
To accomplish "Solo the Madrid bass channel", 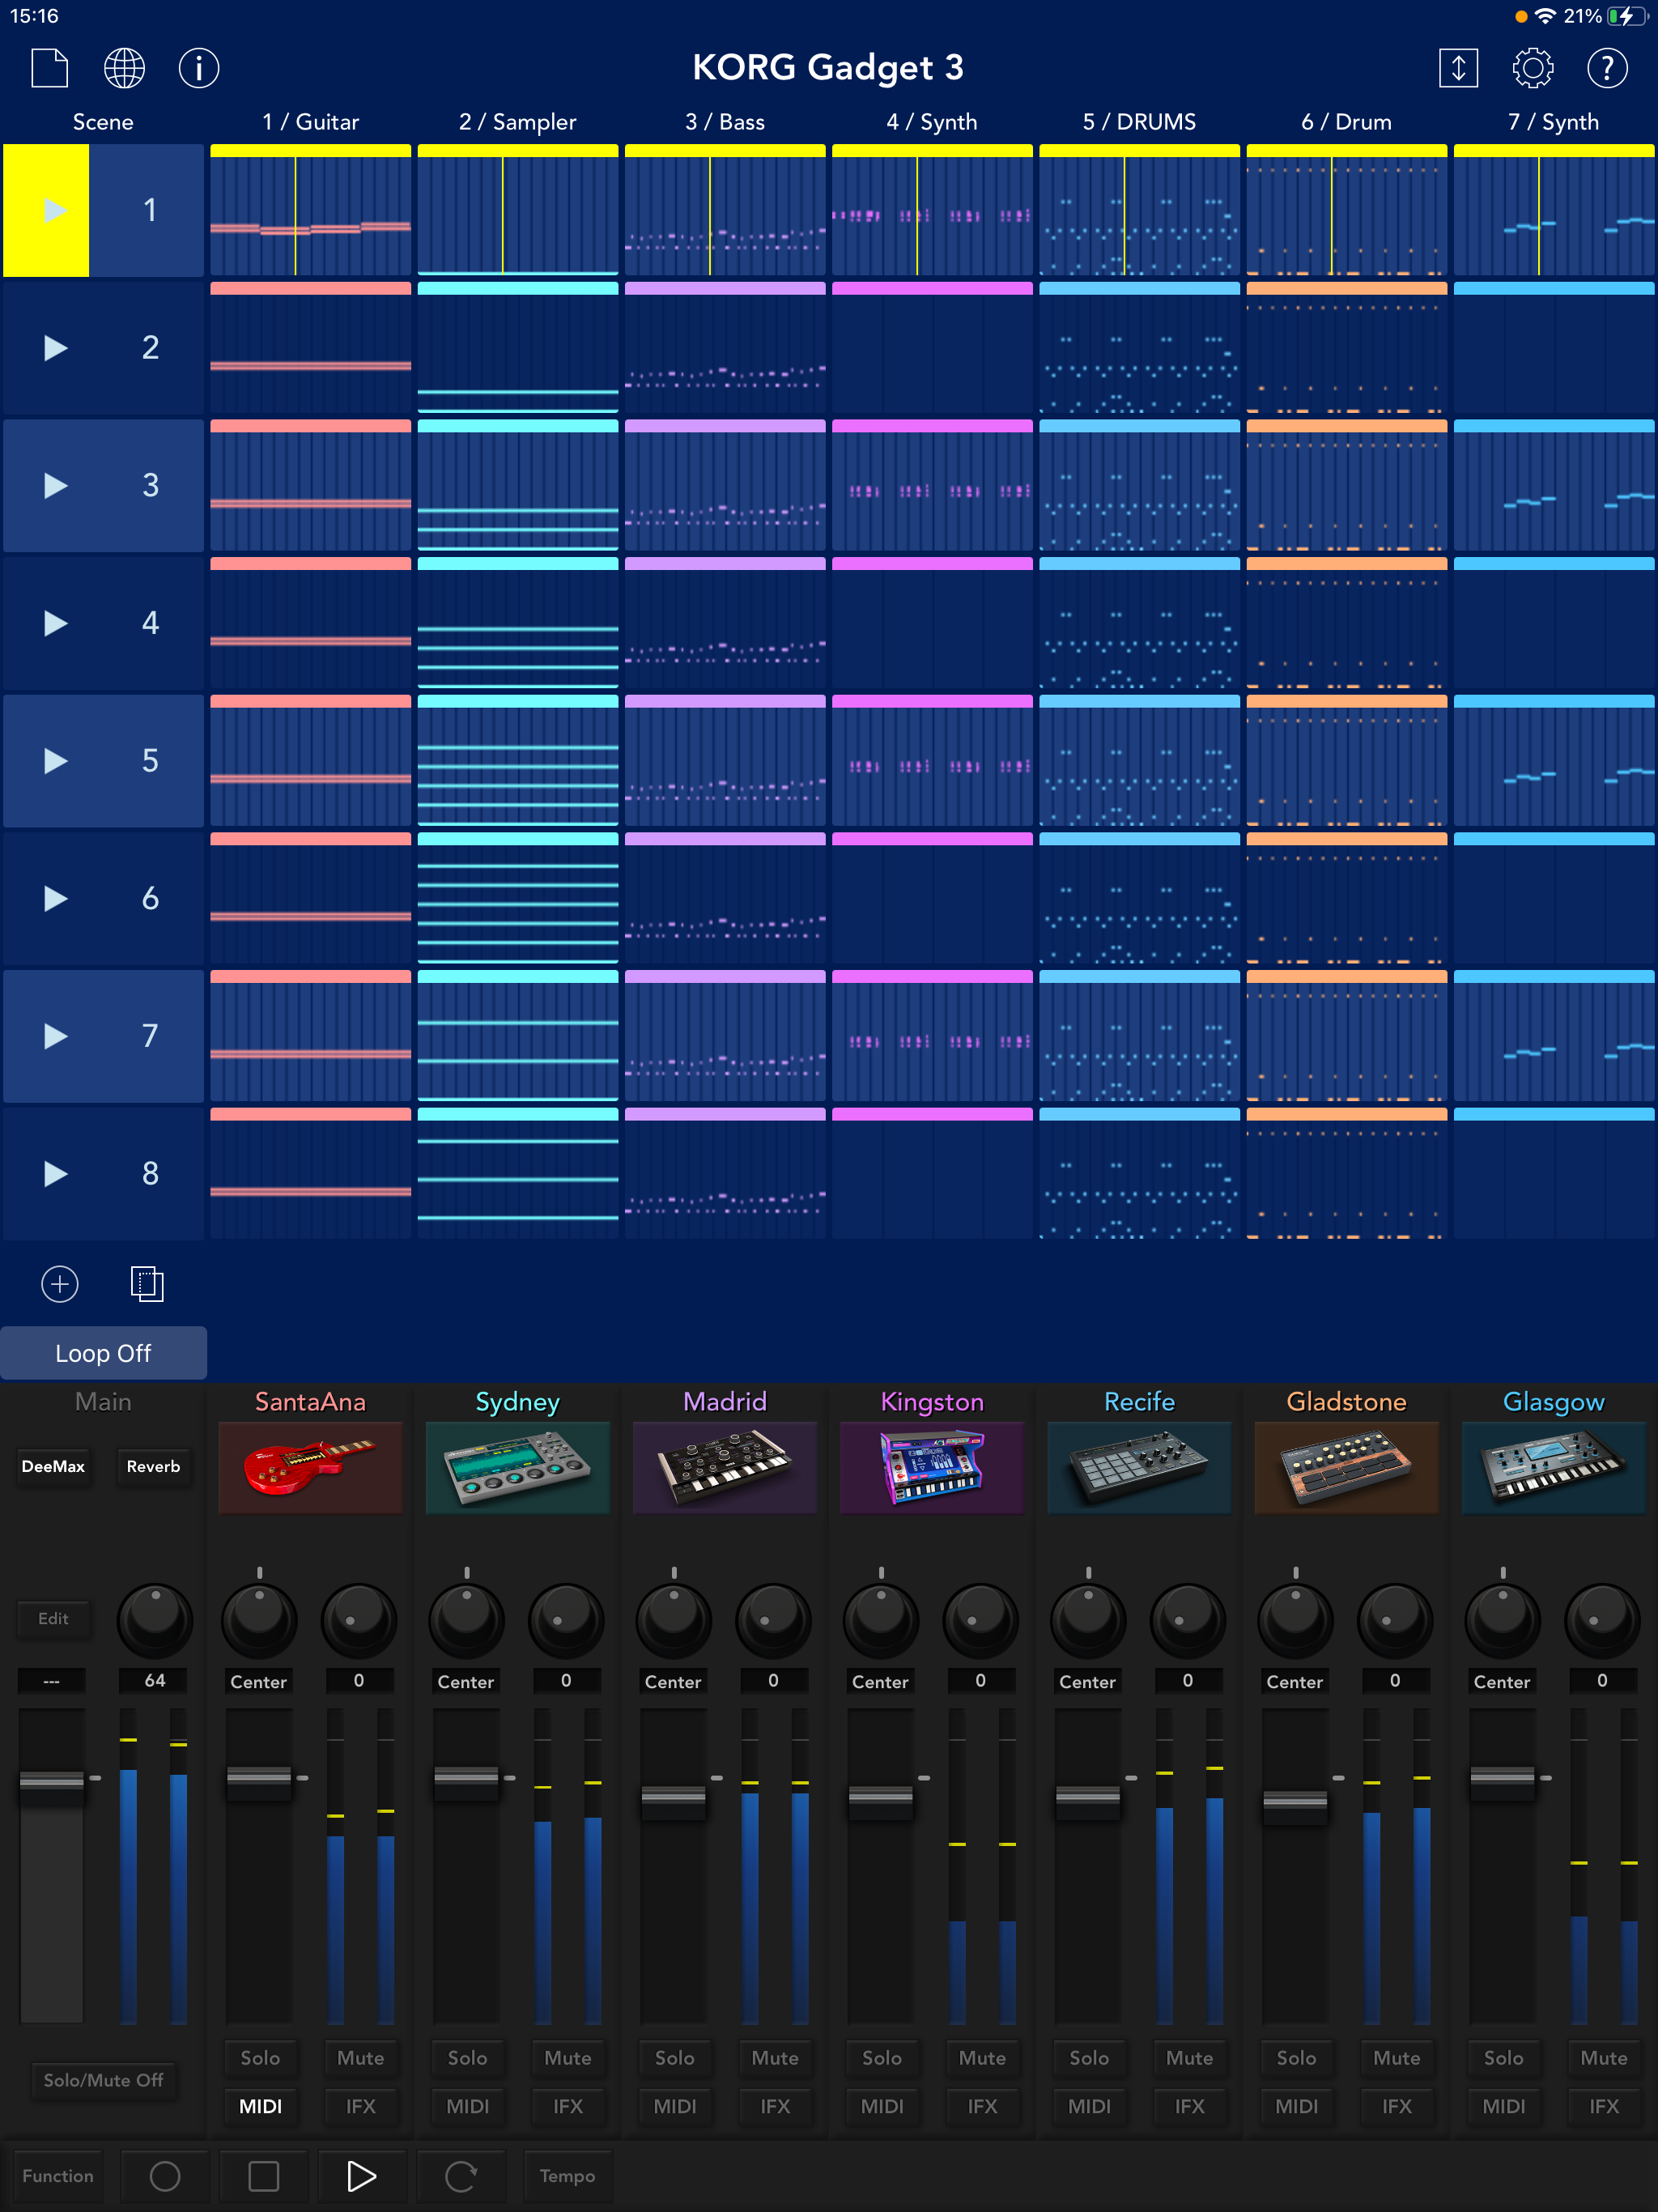I will 674,2058.
